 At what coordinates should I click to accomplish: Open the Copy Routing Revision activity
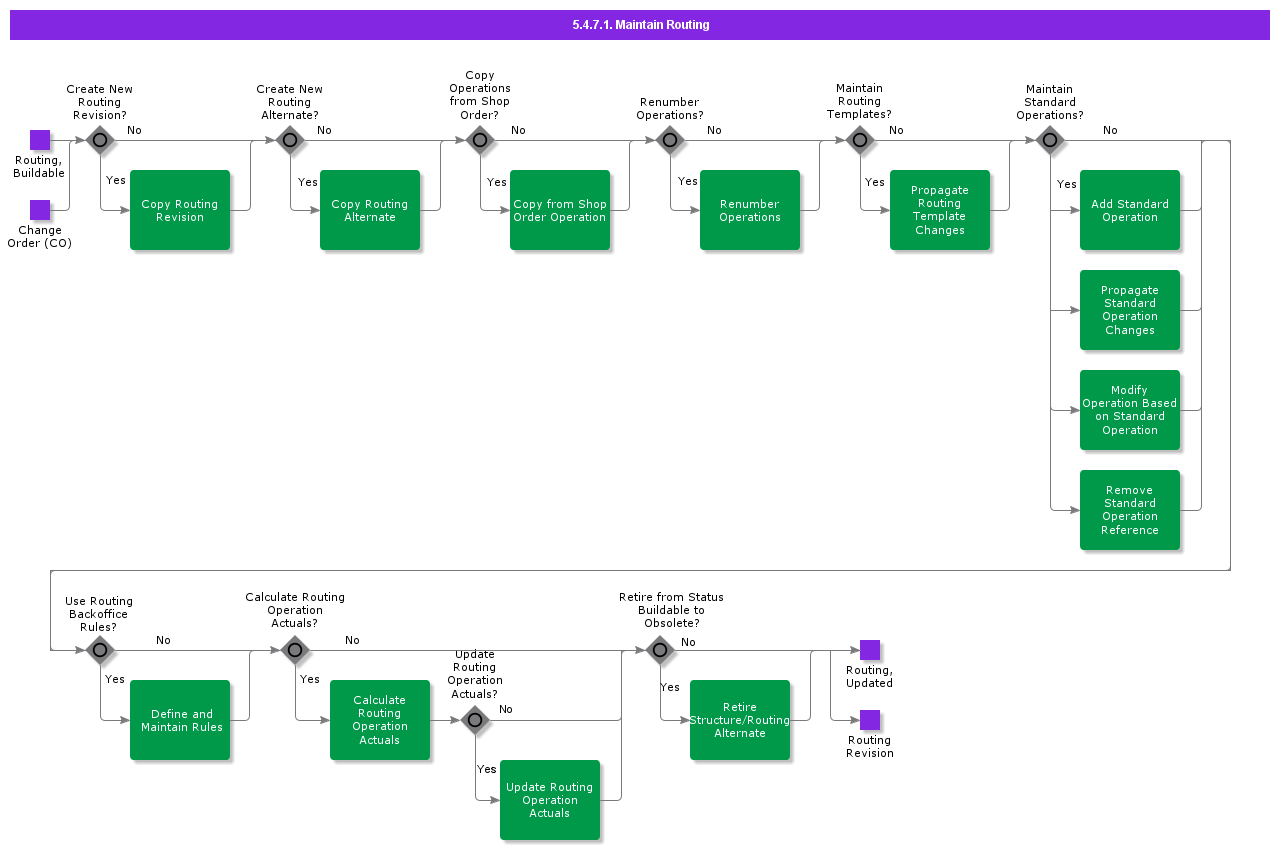(180, 210)
